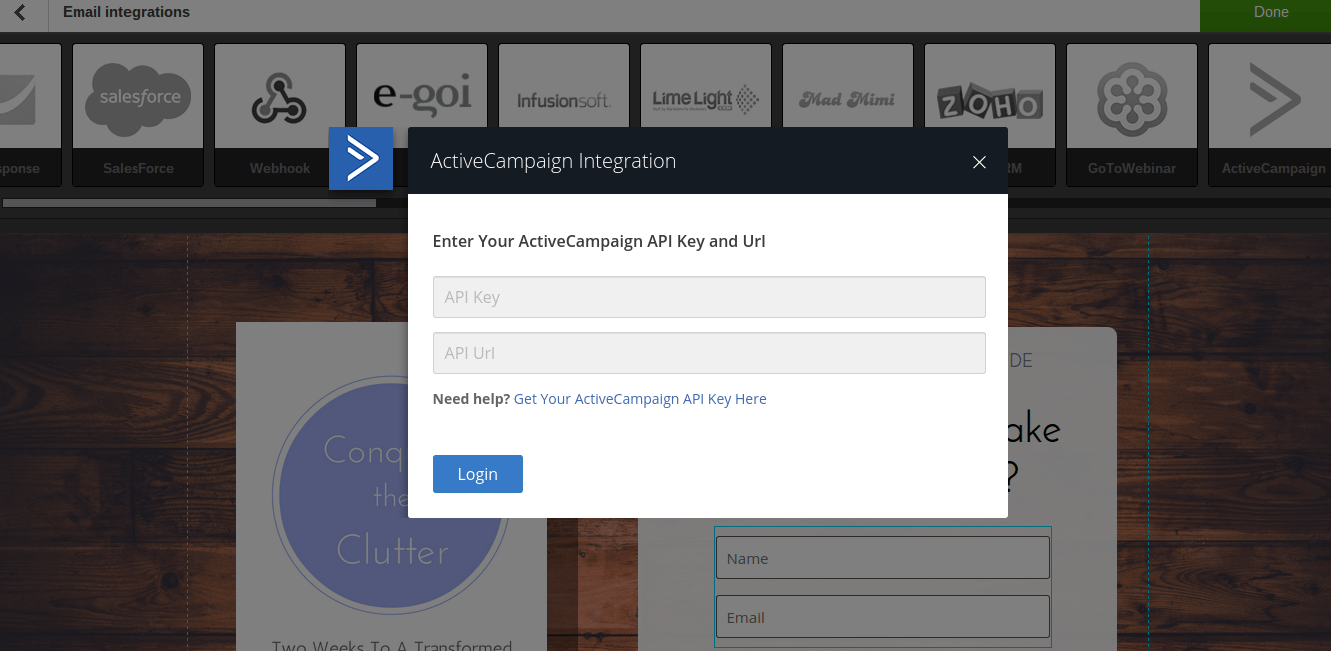Image resolution: width=1331 pixels, height=651 pixels.
Task: Pick the LimeLight integration tile
Action: (706, 87)
